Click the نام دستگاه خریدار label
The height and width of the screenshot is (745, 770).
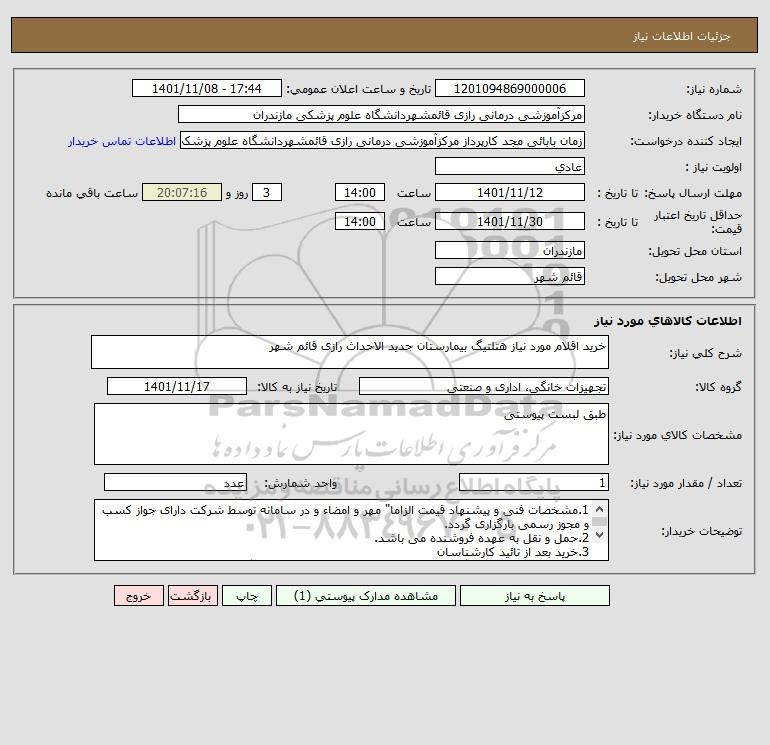pyautogui.click(x=695, y=115)
